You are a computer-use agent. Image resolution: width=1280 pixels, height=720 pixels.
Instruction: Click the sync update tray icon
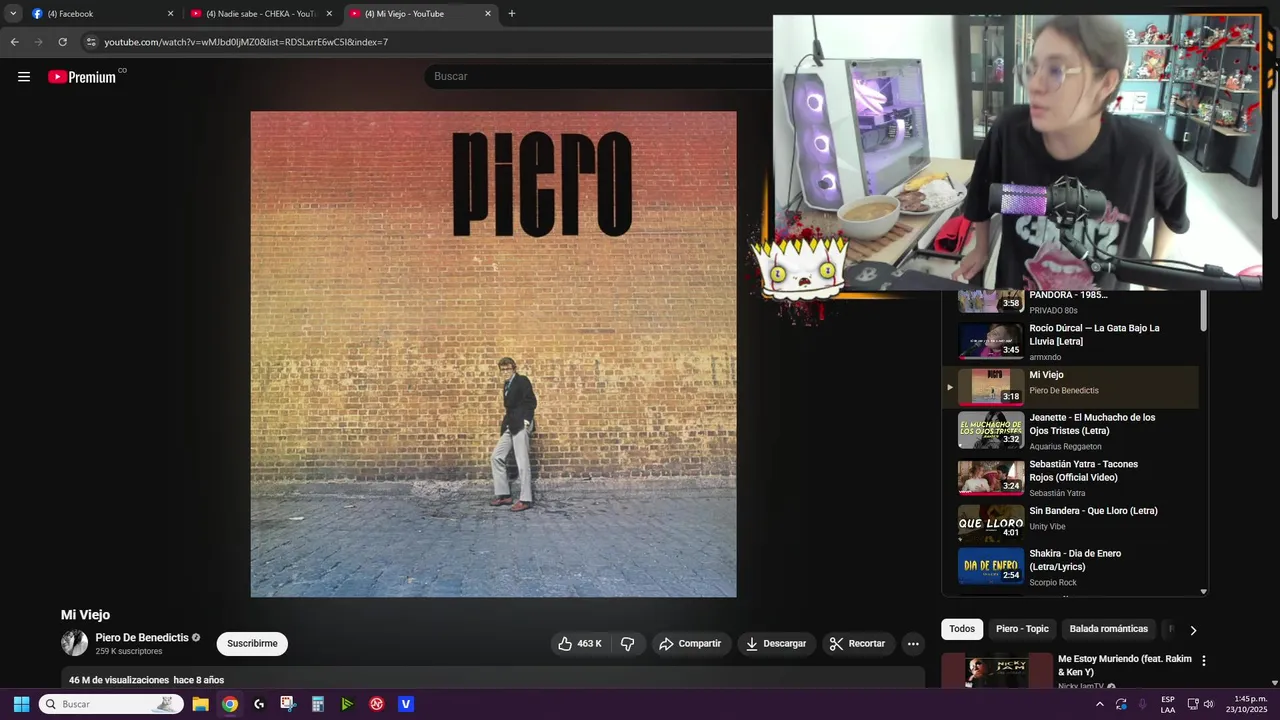point(1121,704)
